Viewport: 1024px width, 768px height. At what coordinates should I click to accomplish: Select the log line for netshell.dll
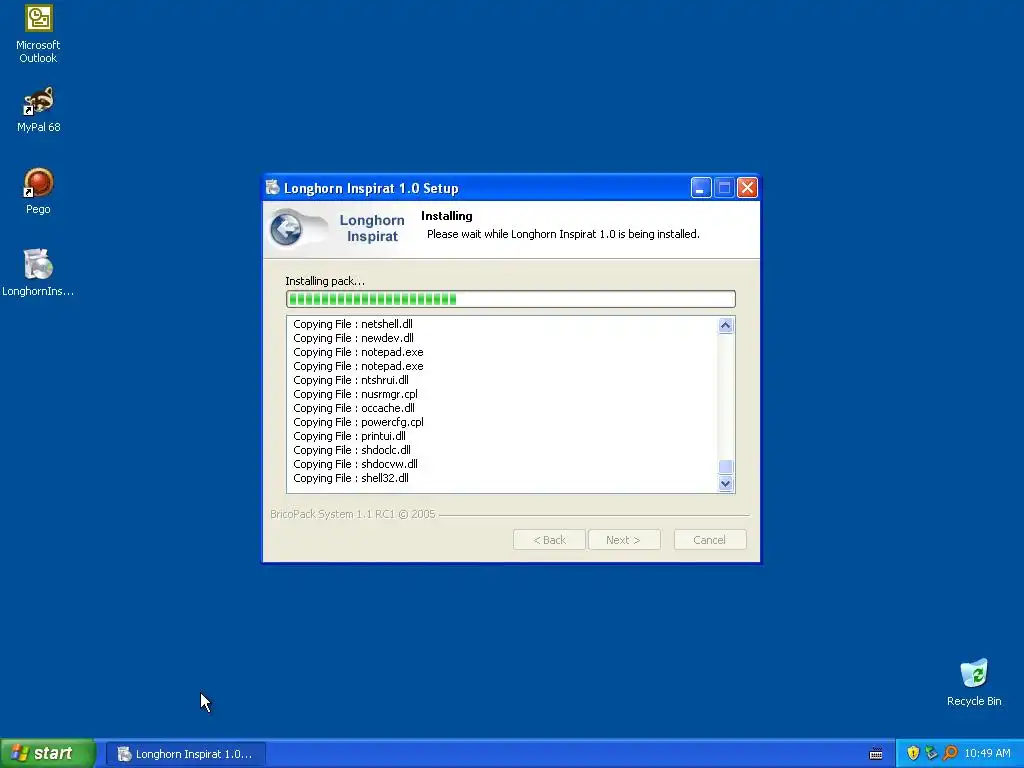point(353,324)
